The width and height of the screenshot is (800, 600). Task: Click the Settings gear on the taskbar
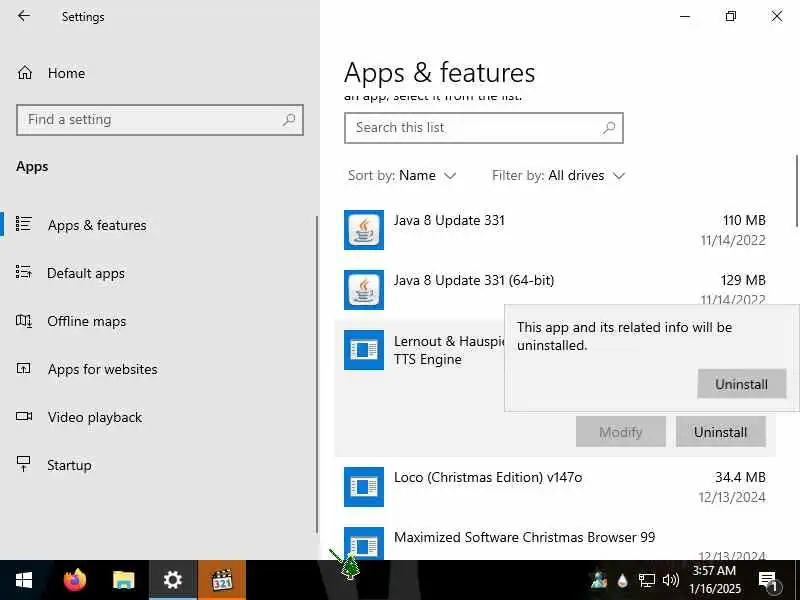pyautogui.click(x=173, y=580)
